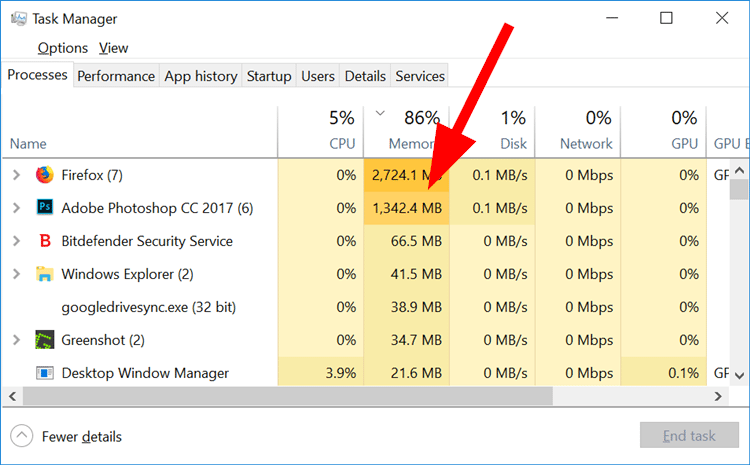Click the Desktop Window Manager icon
750x465 pixels.
(45, 373)
